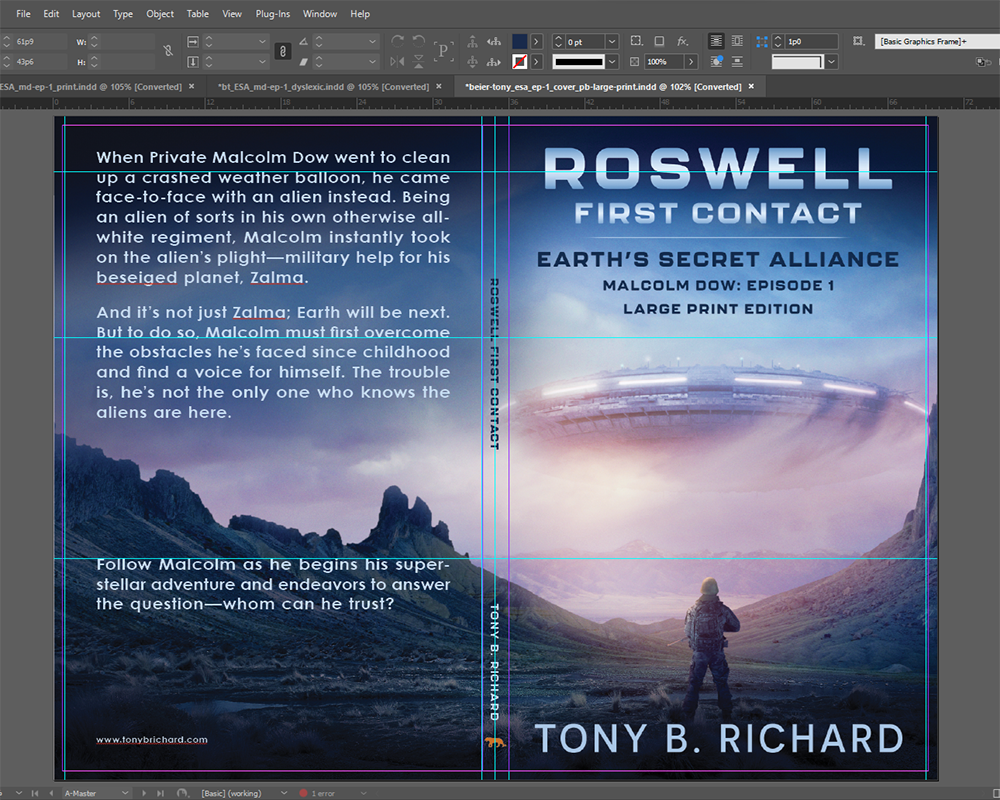Go to the last page
Screen dimensions: 1000x800
coord(160,793)
